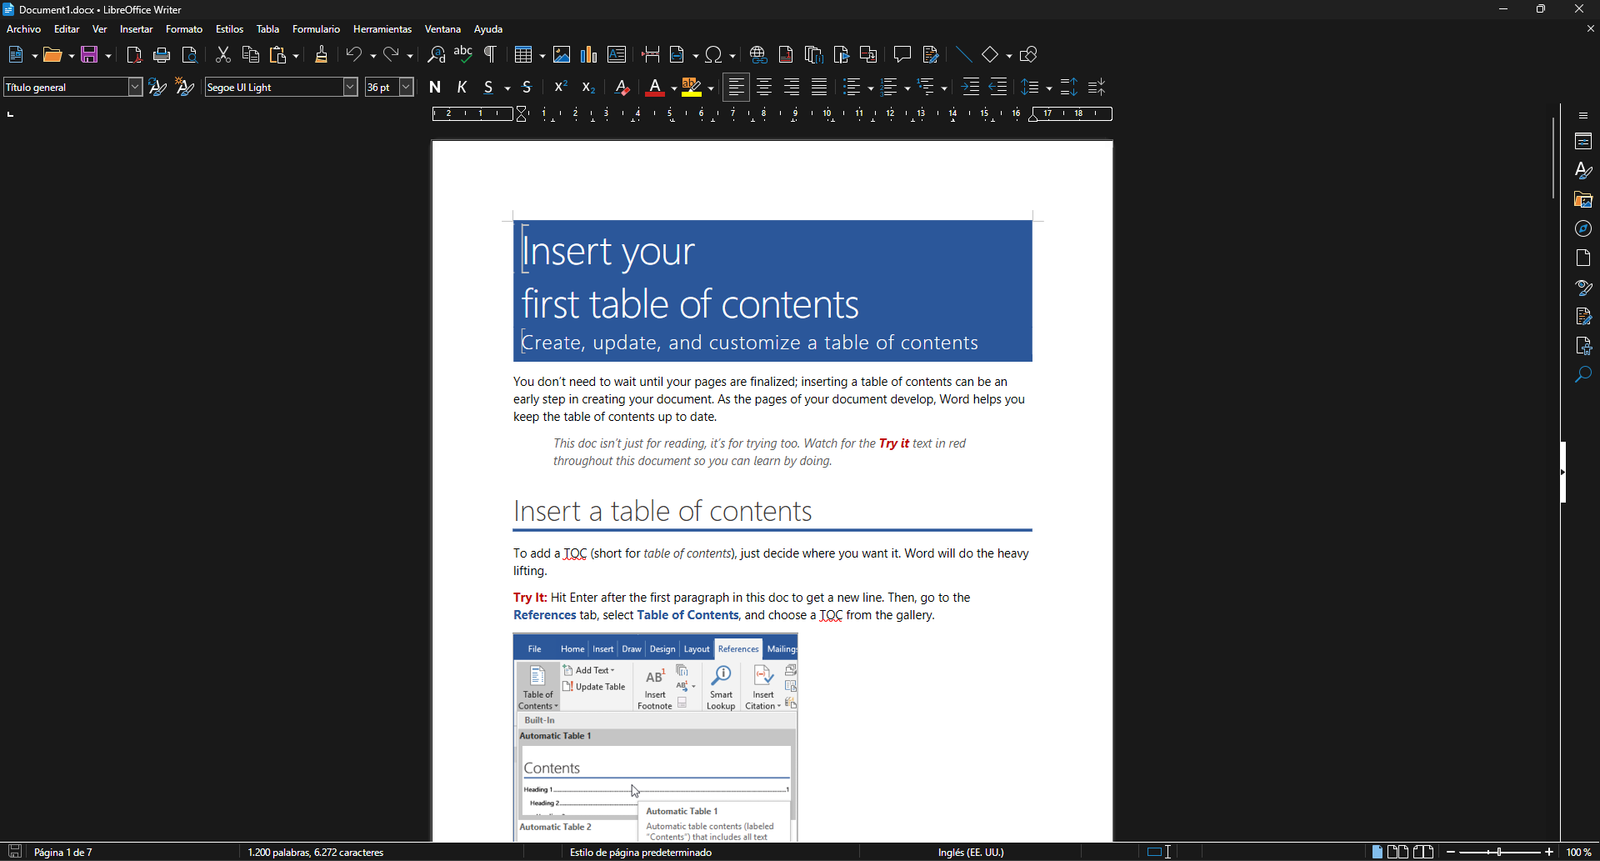This screenshot has width=1600, height=861.
Task: Open the Paste options dropdown arrow
Action: pyautogui.click(x=297, y=56)
